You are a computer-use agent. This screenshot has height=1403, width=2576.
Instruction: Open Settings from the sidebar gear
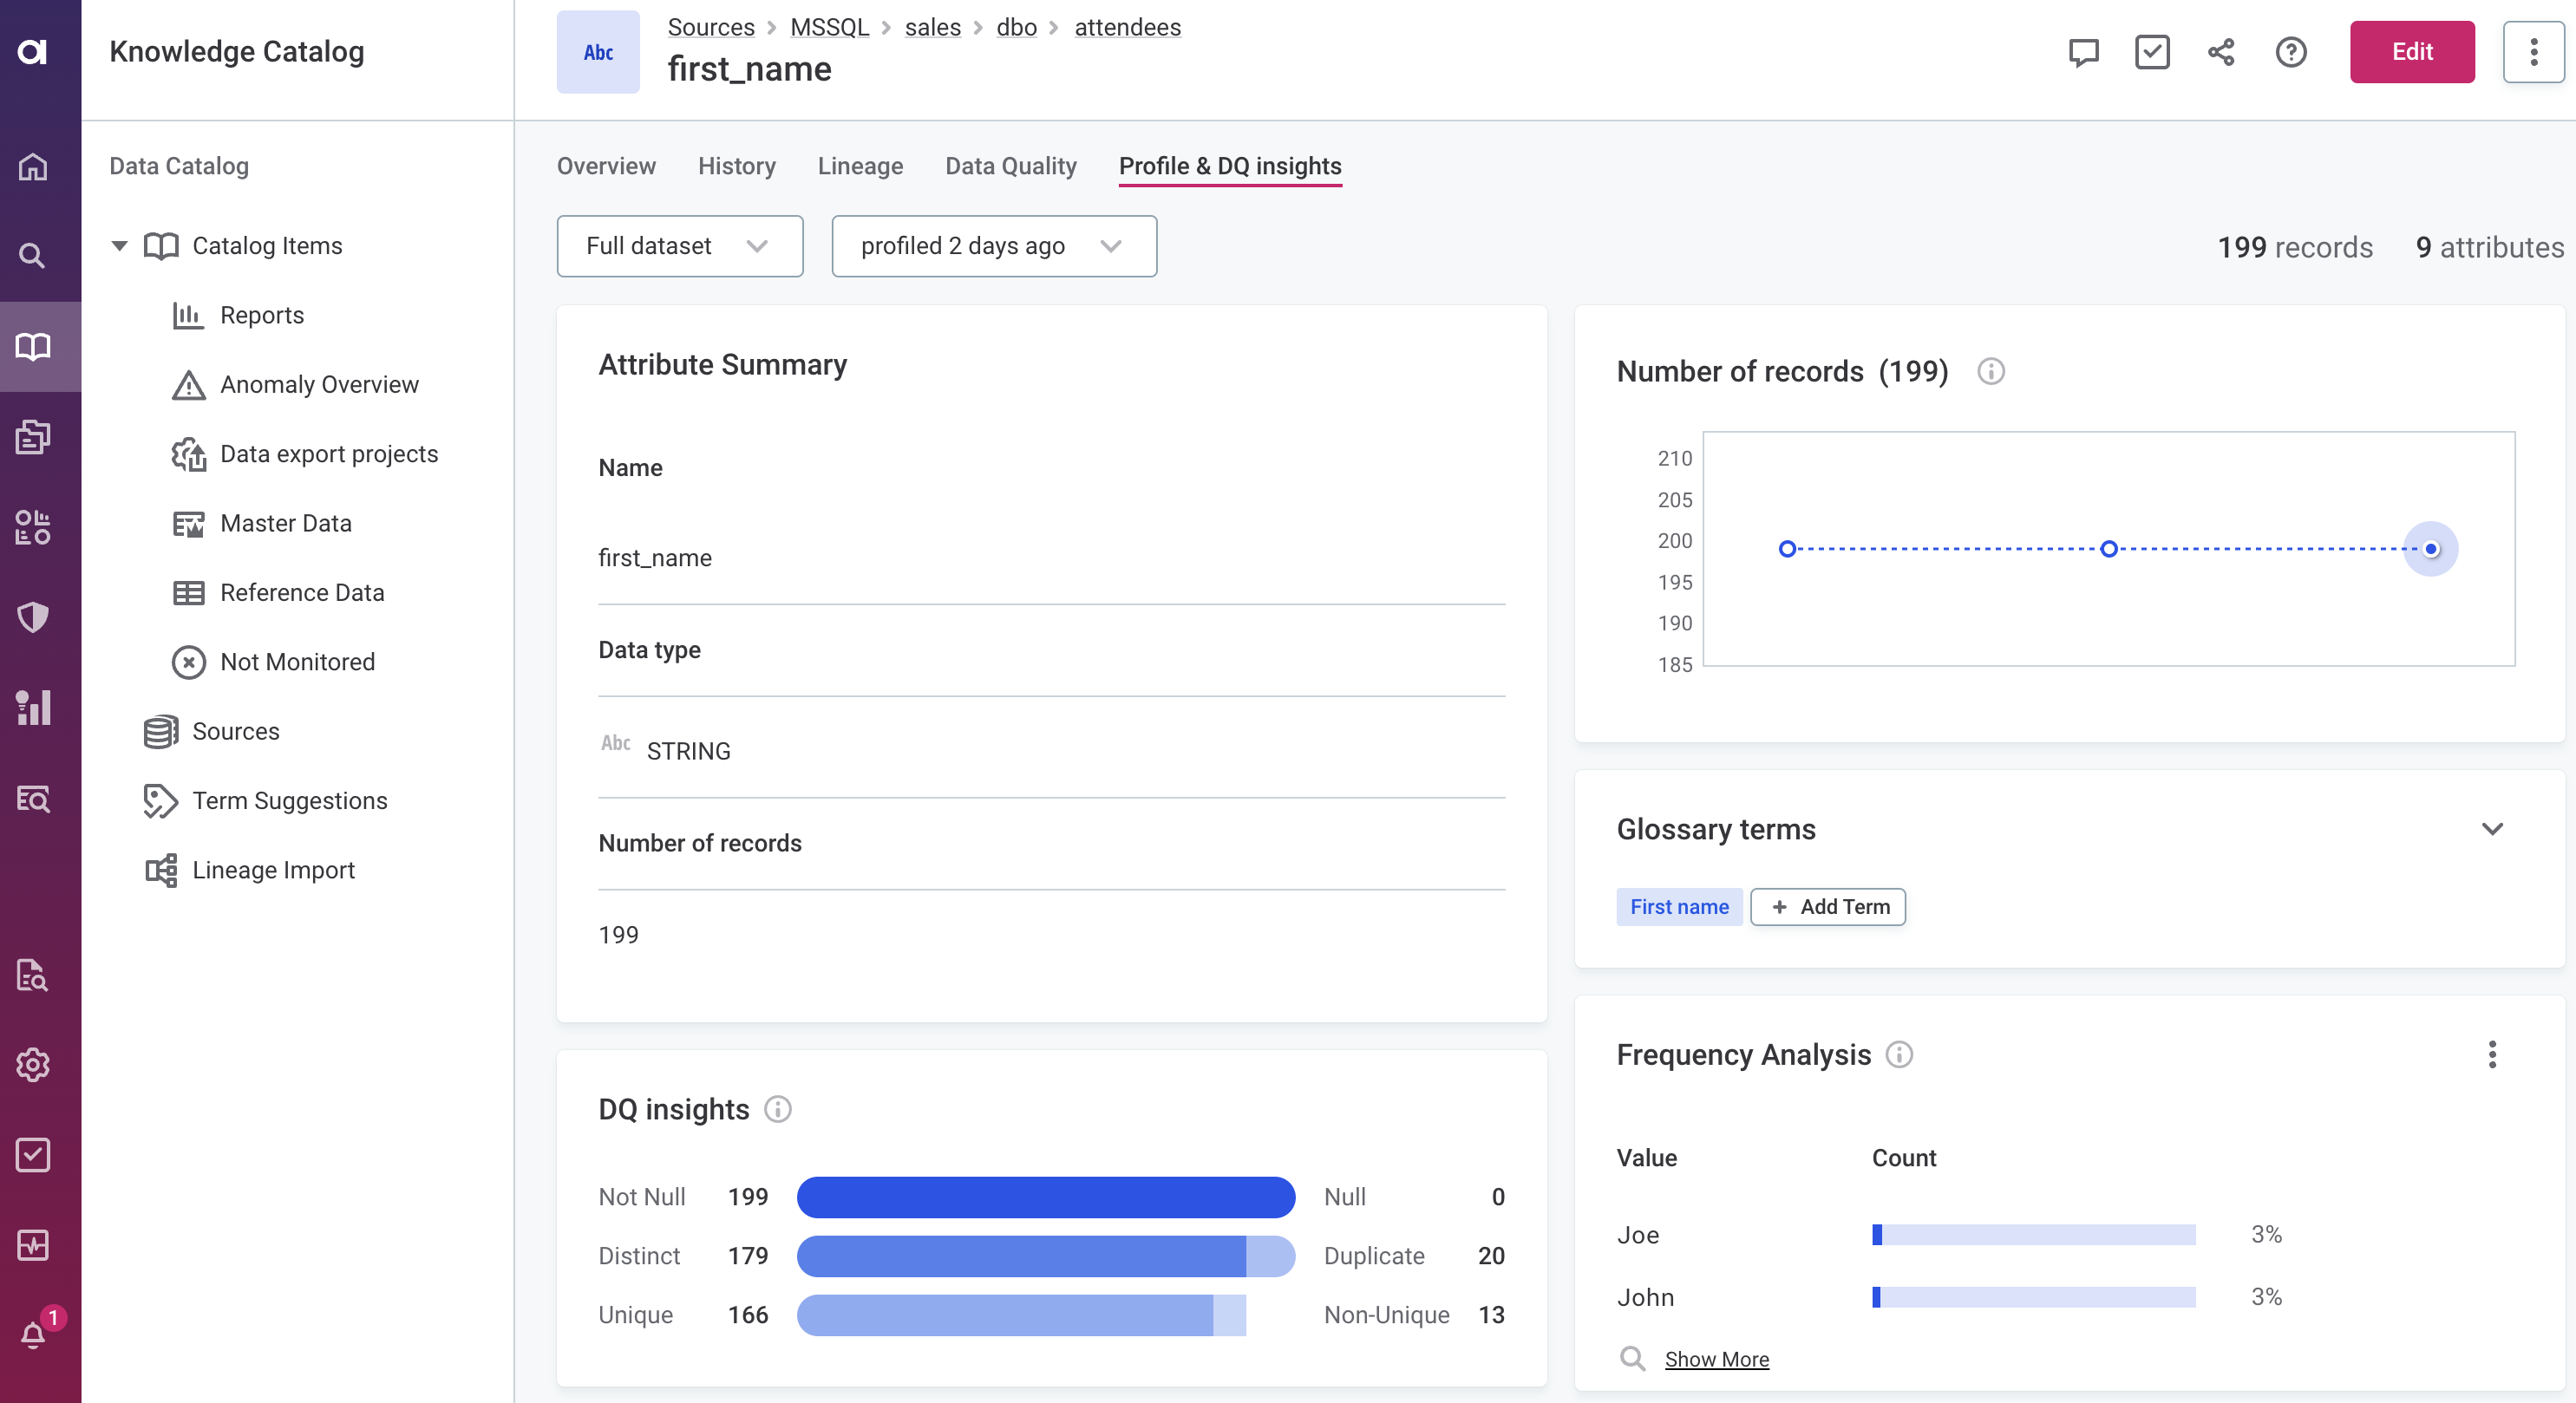[33, 1065]
